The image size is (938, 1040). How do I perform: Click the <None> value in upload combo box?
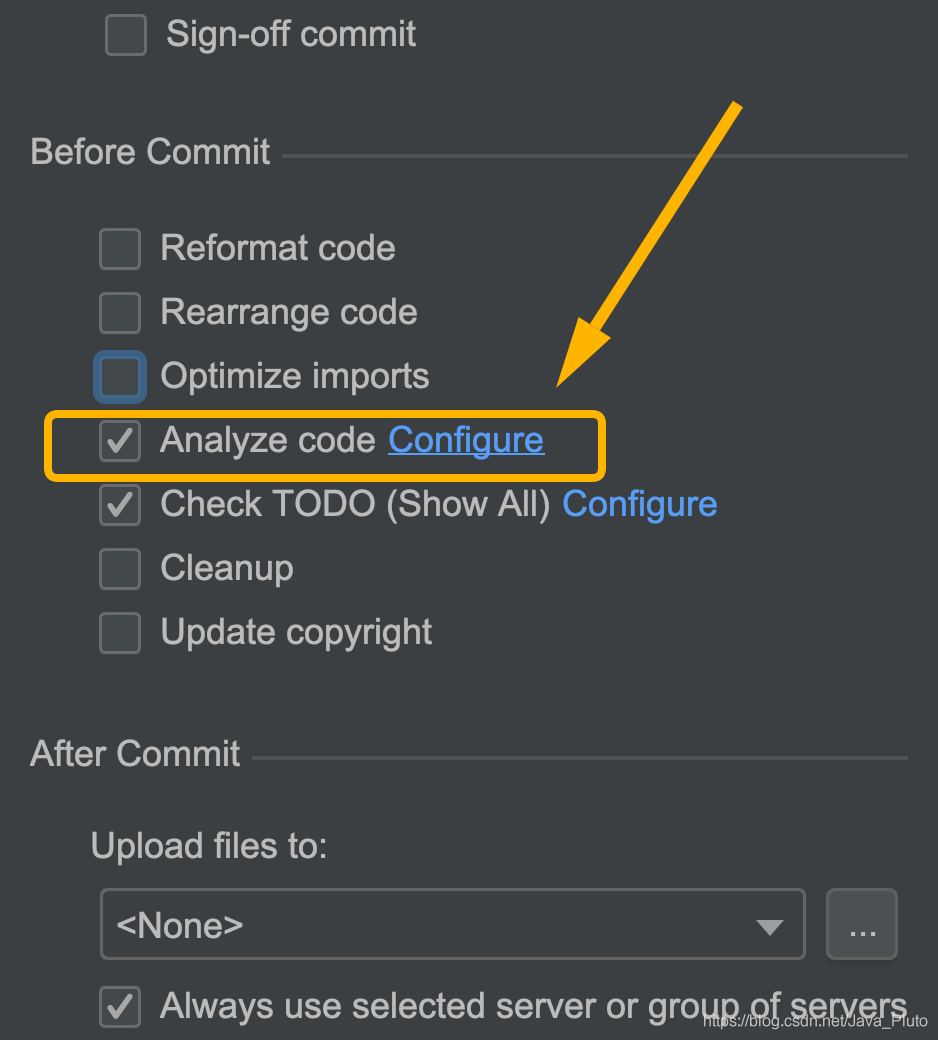tap(180, 925)
